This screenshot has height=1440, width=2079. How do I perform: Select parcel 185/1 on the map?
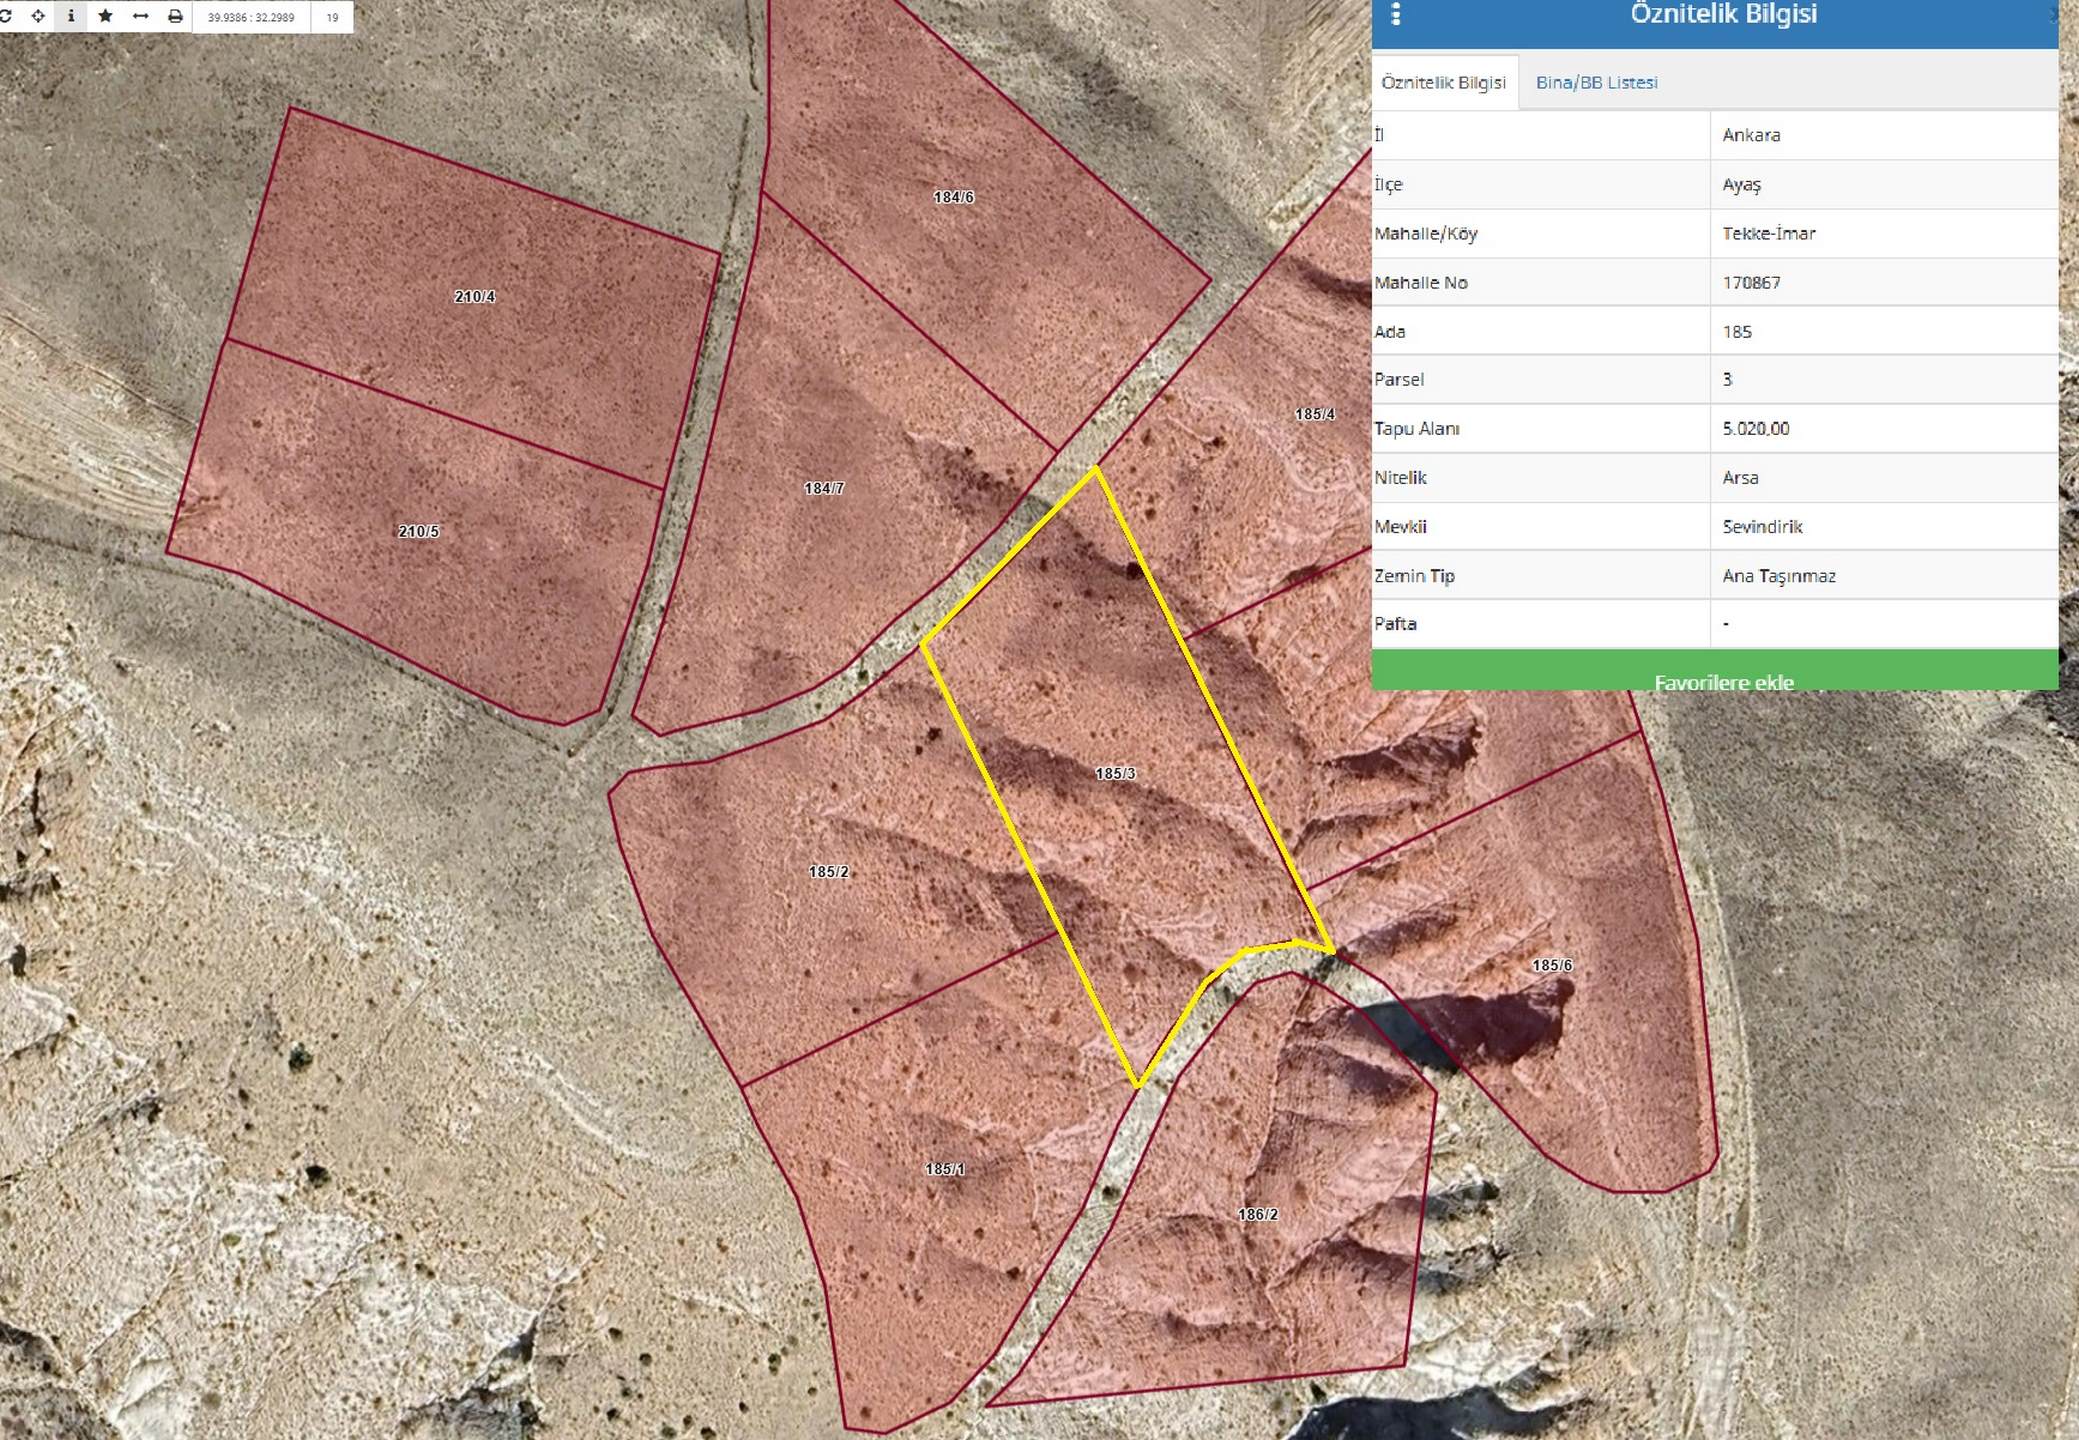944,1168
